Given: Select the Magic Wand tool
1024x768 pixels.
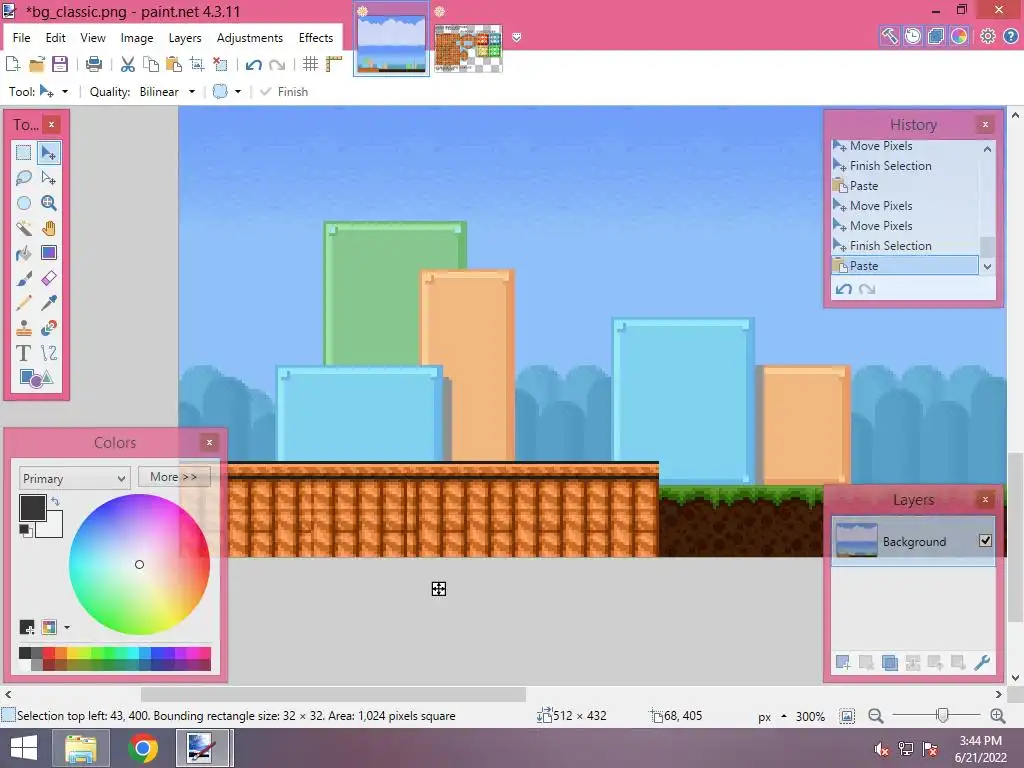Looking at the screenshot, I should [x=24, y=228].
